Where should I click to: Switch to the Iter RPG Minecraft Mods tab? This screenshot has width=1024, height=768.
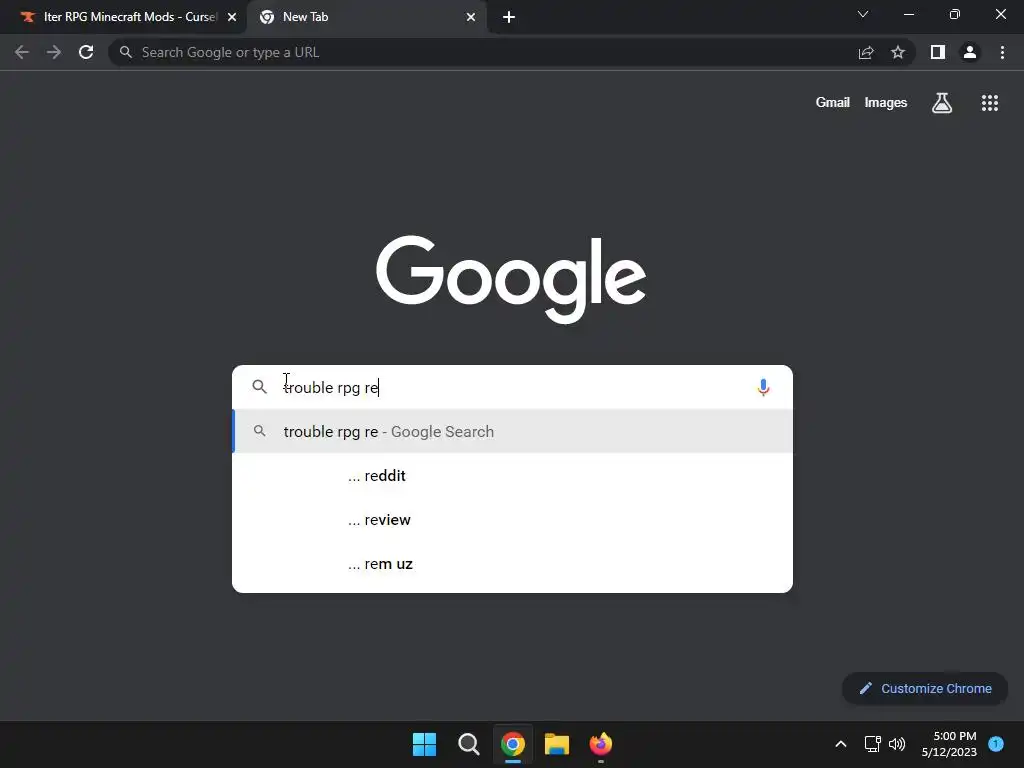124,17
